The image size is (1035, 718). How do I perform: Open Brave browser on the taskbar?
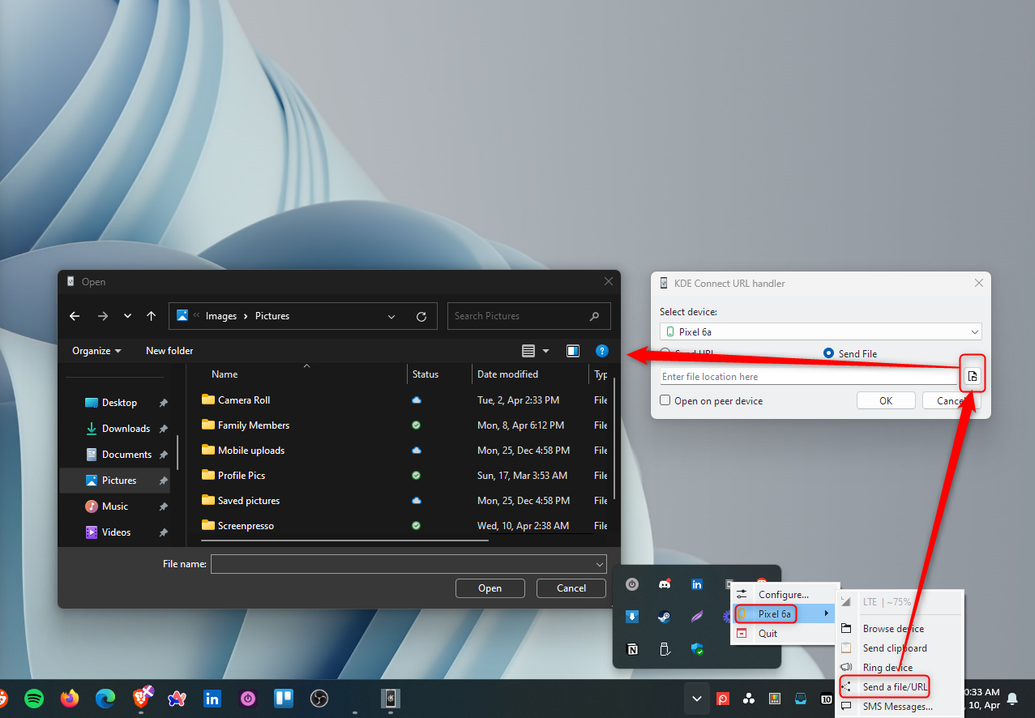pos(141,698)
